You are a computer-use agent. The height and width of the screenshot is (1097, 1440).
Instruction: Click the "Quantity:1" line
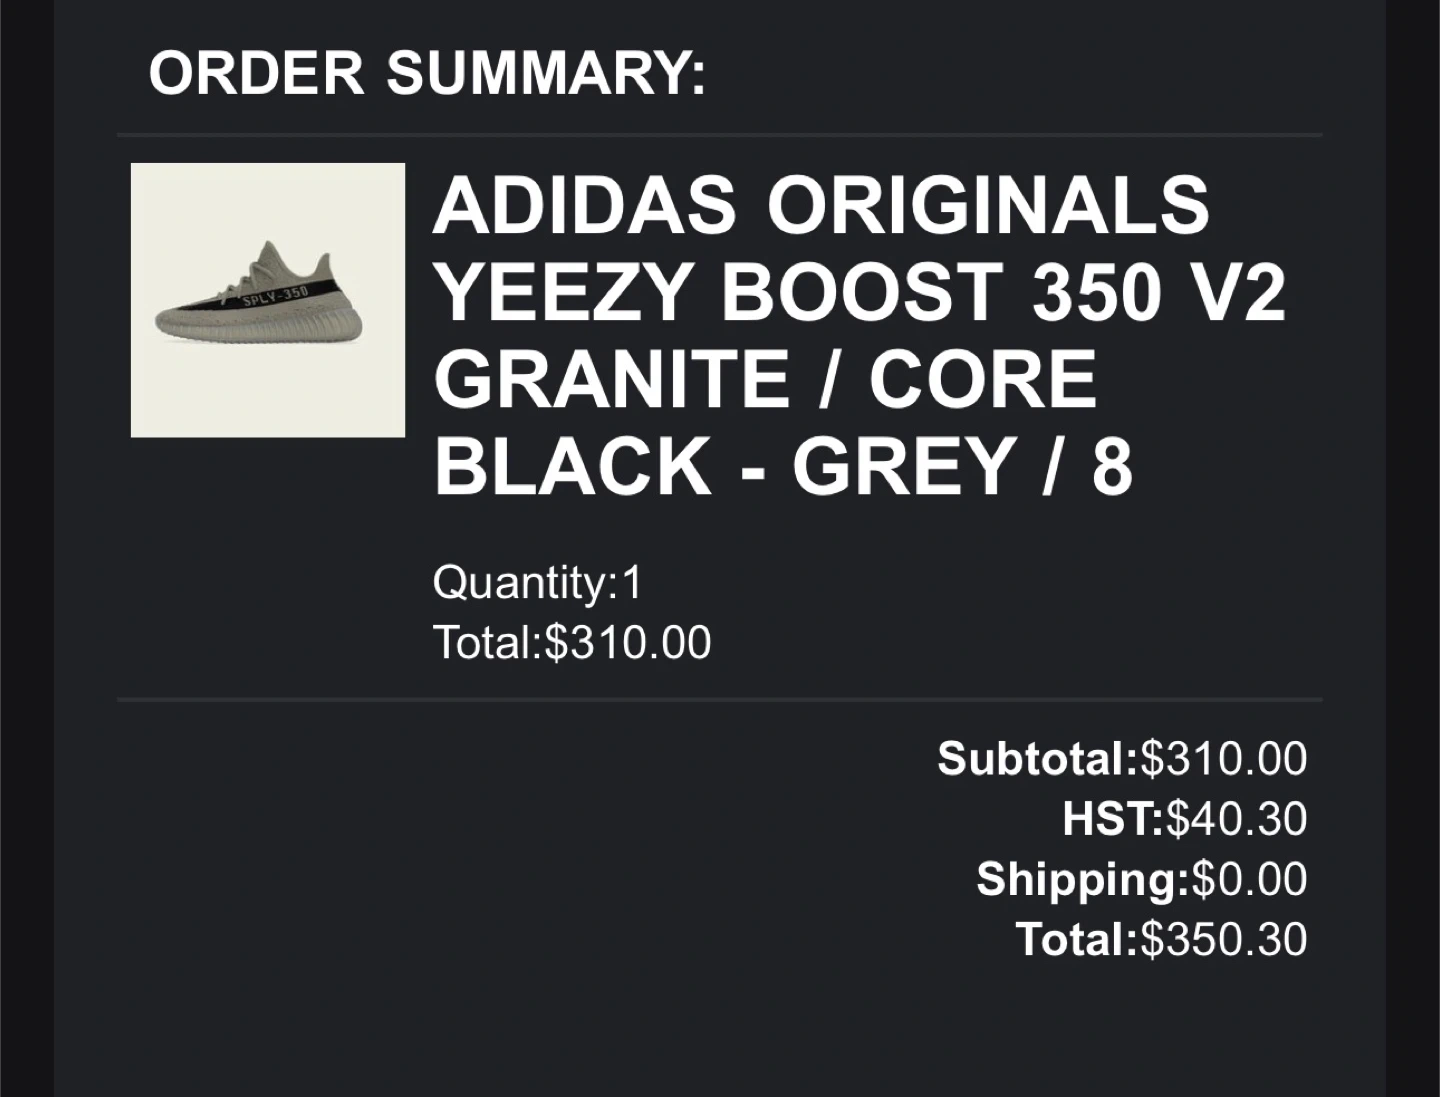(x=537, y=582)
